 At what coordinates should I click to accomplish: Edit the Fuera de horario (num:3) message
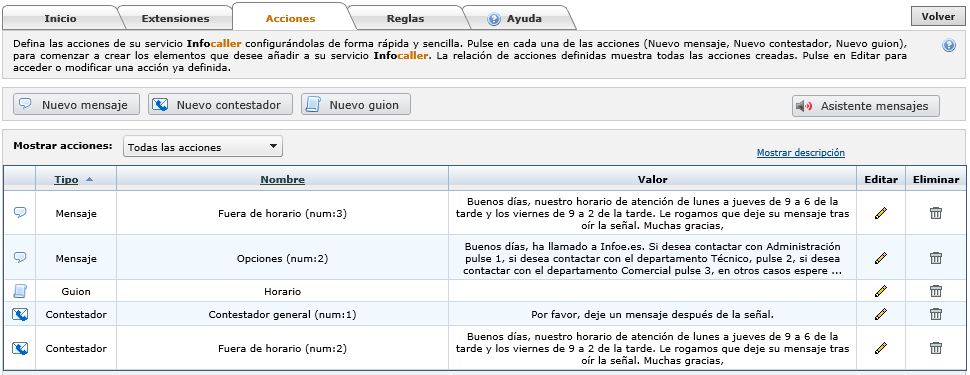pos(881,213)
